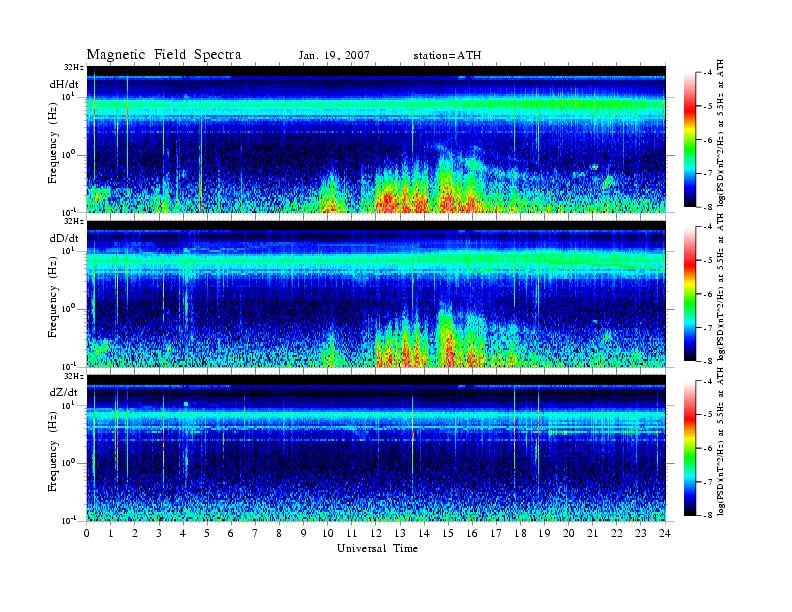Click the '32Hz' label above the dH/dt panel

(73, 67)
